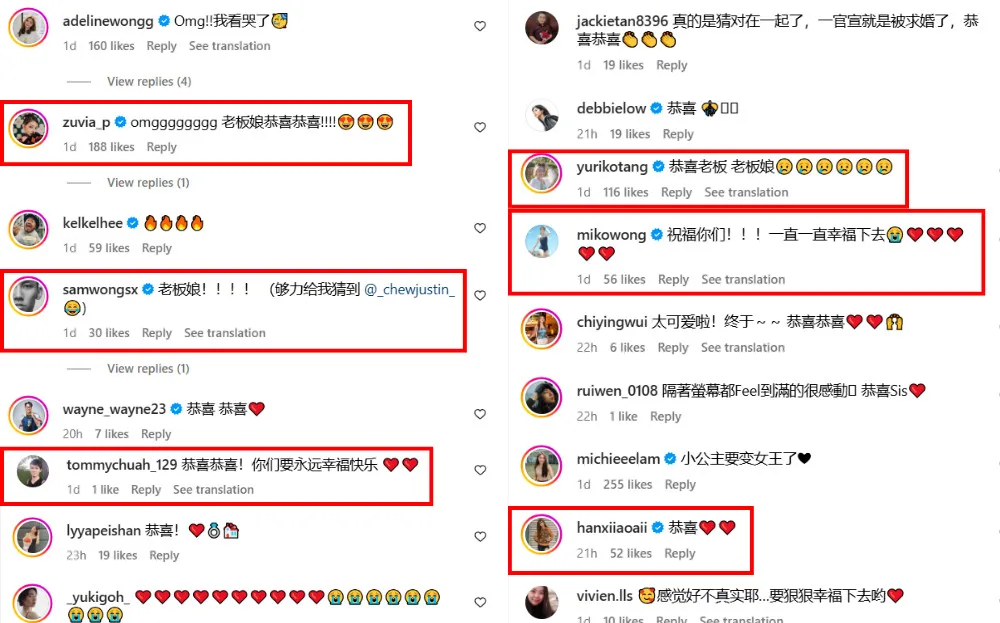1000x623 pixels.
Task: Reply to debbielow's comment
Action: (678, 134)
